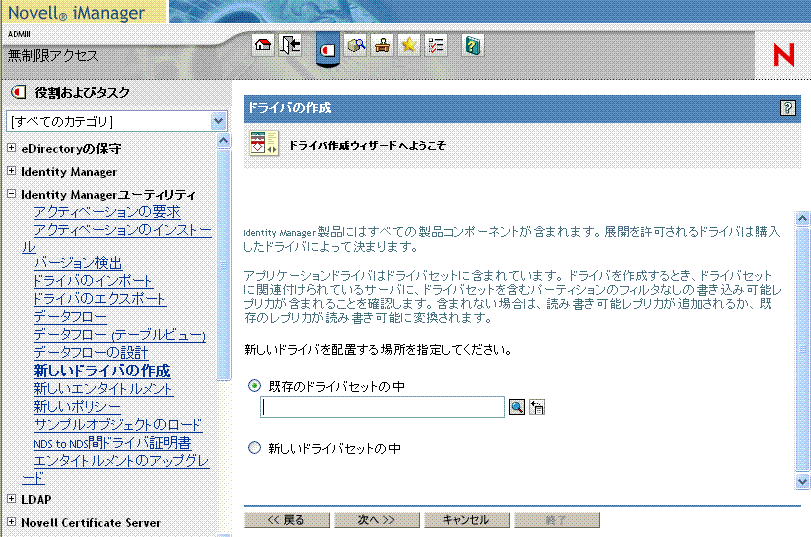Click the help question mark in header

pos(787,108)
